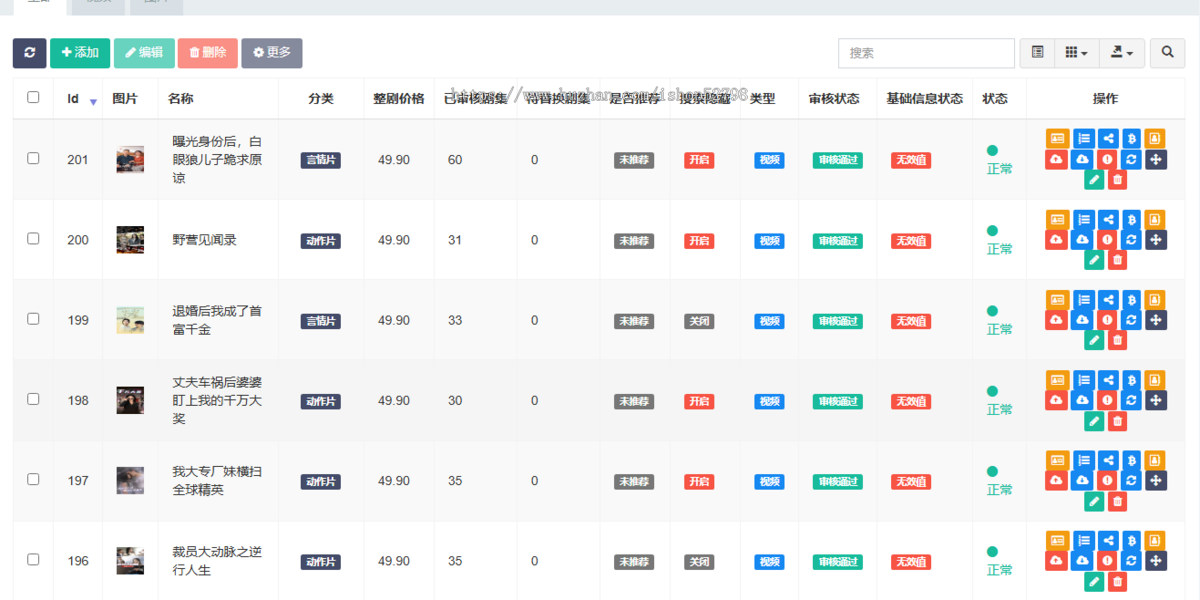Open thumbnail image of row 197
The width and height of the screenshot is (1200, 600).
(130, 480)
